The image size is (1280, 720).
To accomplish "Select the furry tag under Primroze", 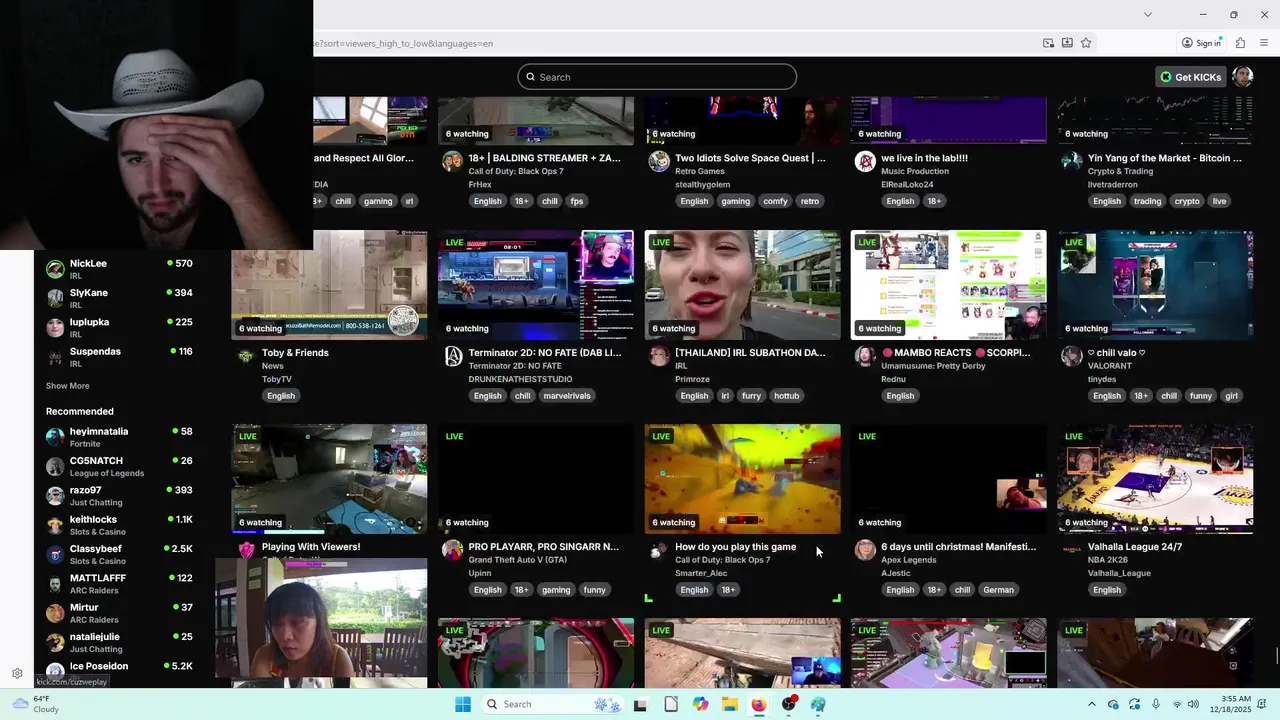I will point(751,396).
